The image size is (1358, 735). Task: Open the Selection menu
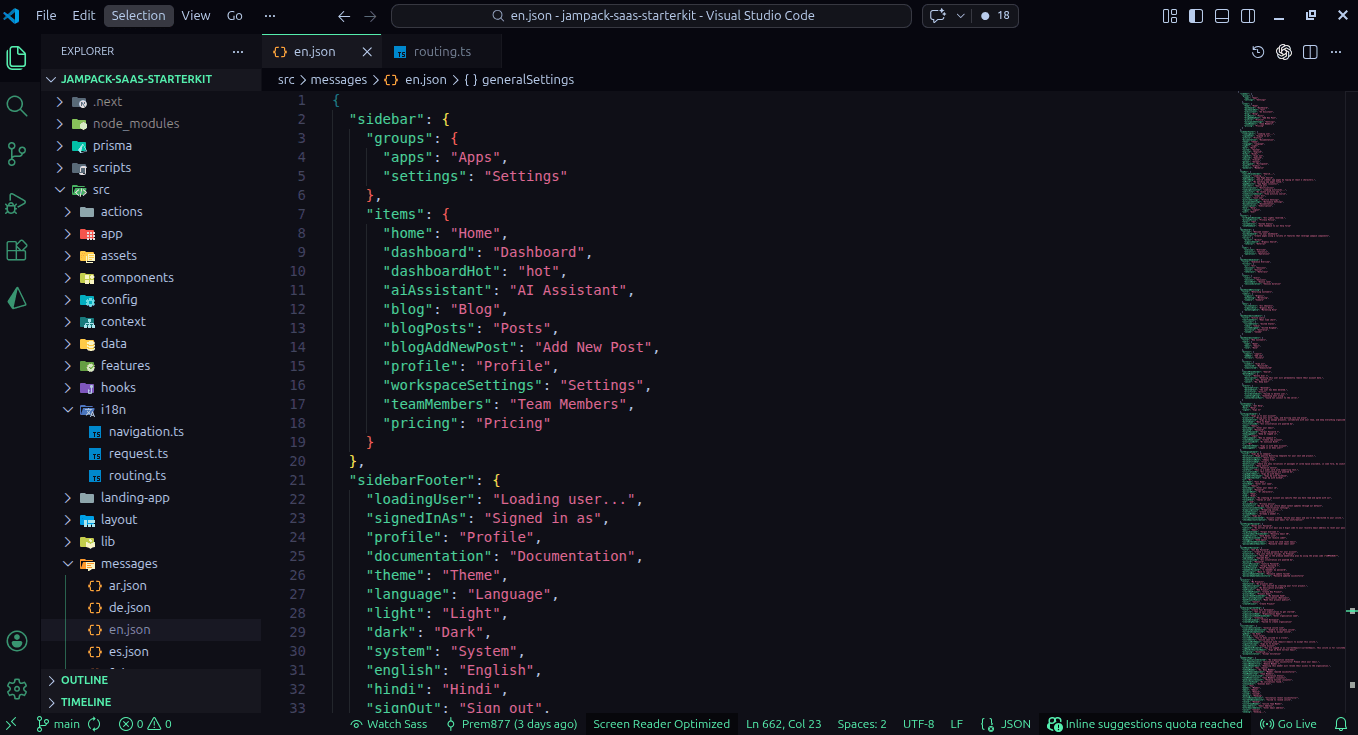139,16
